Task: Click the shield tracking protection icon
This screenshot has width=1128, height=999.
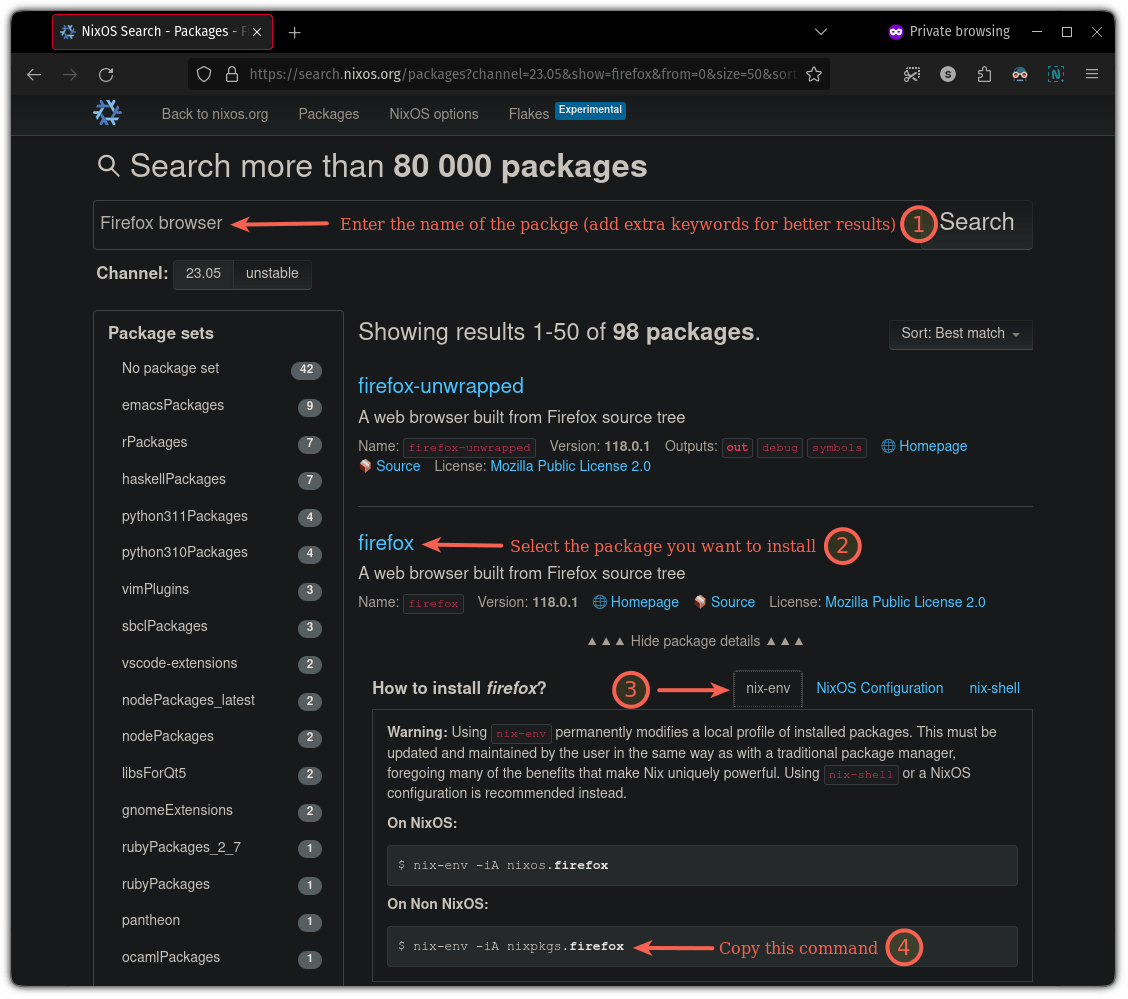Action: click(x=204, y=74)
